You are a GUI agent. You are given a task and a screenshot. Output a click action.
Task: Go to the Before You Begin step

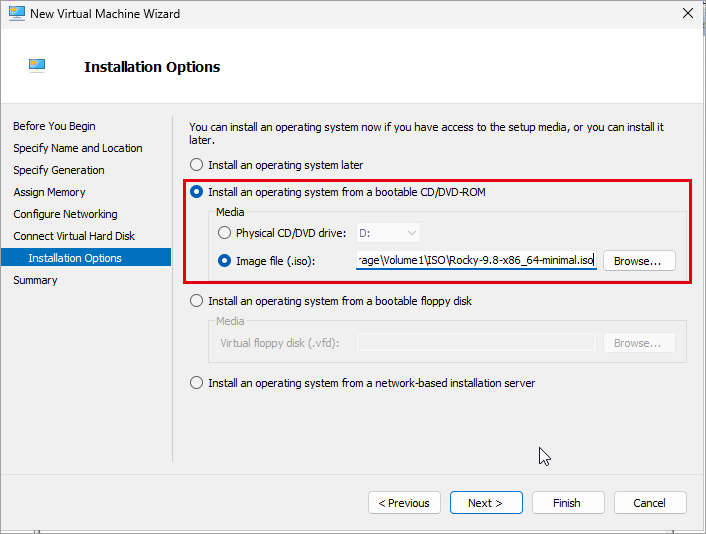(x=54, y=126)
